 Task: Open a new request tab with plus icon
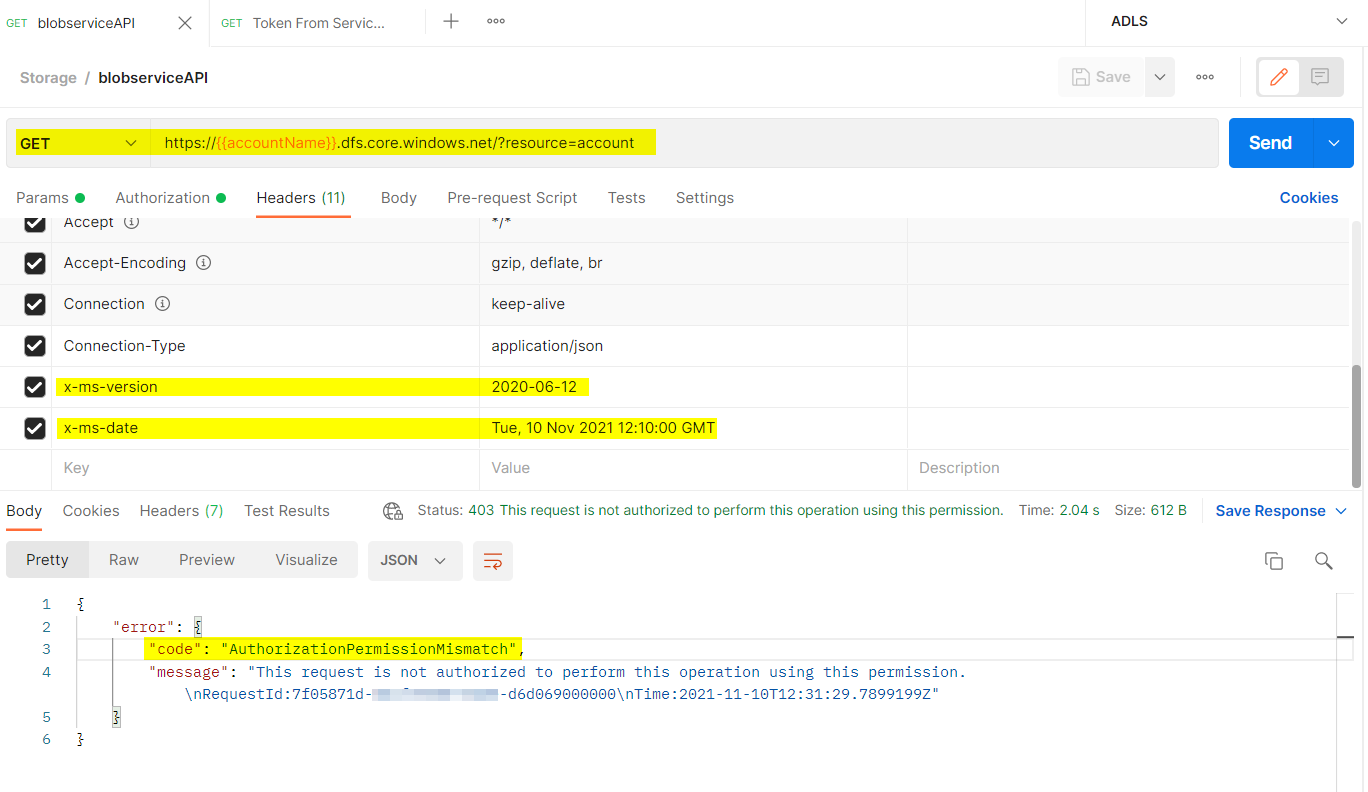451,21
